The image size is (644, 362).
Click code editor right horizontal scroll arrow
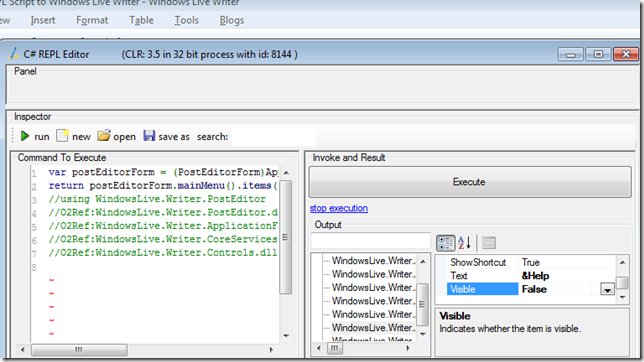[271, 350]
